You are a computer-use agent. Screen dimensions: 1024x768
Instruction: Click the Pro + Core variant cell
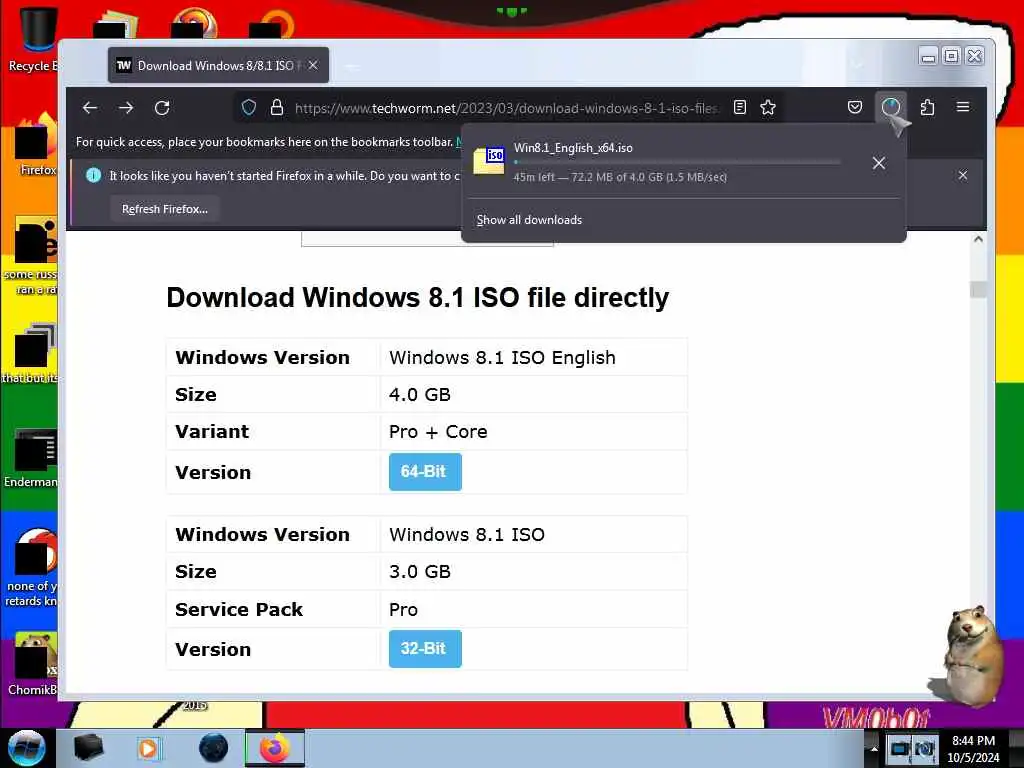pos(534,432)
